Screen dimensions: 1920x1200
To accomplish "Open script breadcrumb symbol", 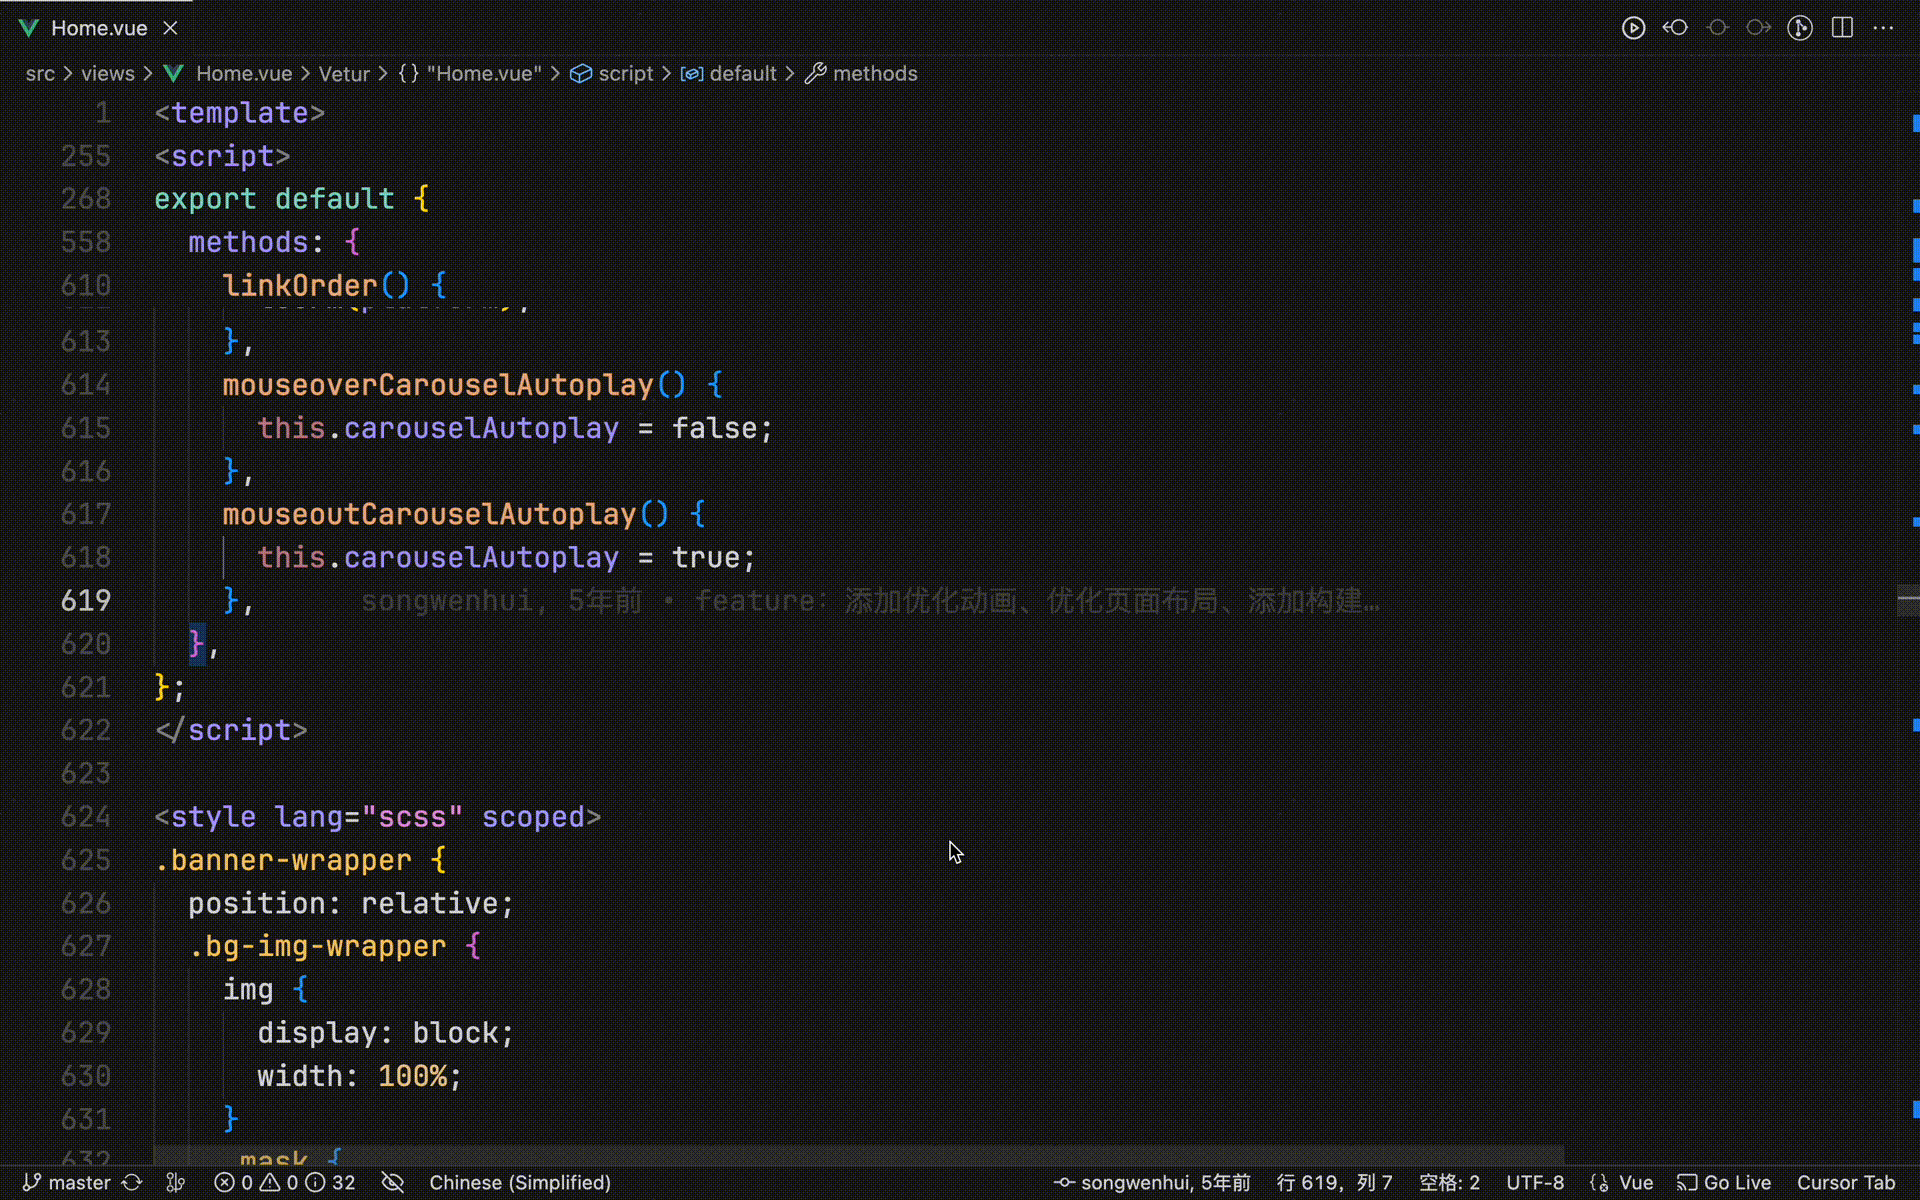I will click(x=612, y=74).
